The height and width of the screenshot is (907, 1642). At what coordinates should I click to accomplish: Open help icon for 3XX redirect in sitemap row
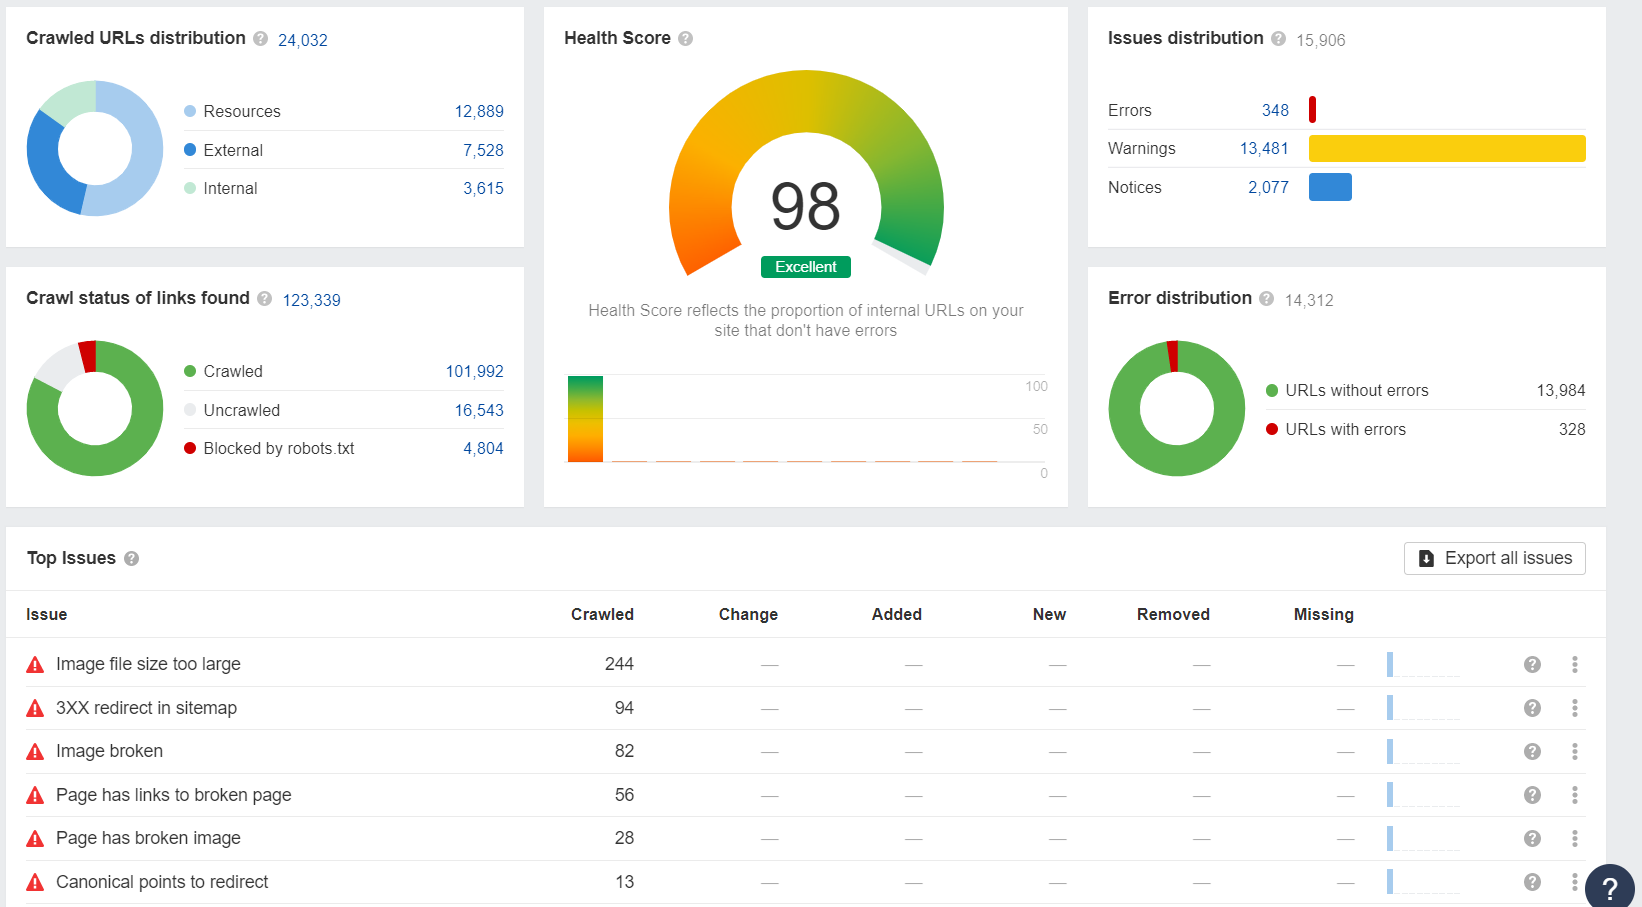[x=1532, y=708]
